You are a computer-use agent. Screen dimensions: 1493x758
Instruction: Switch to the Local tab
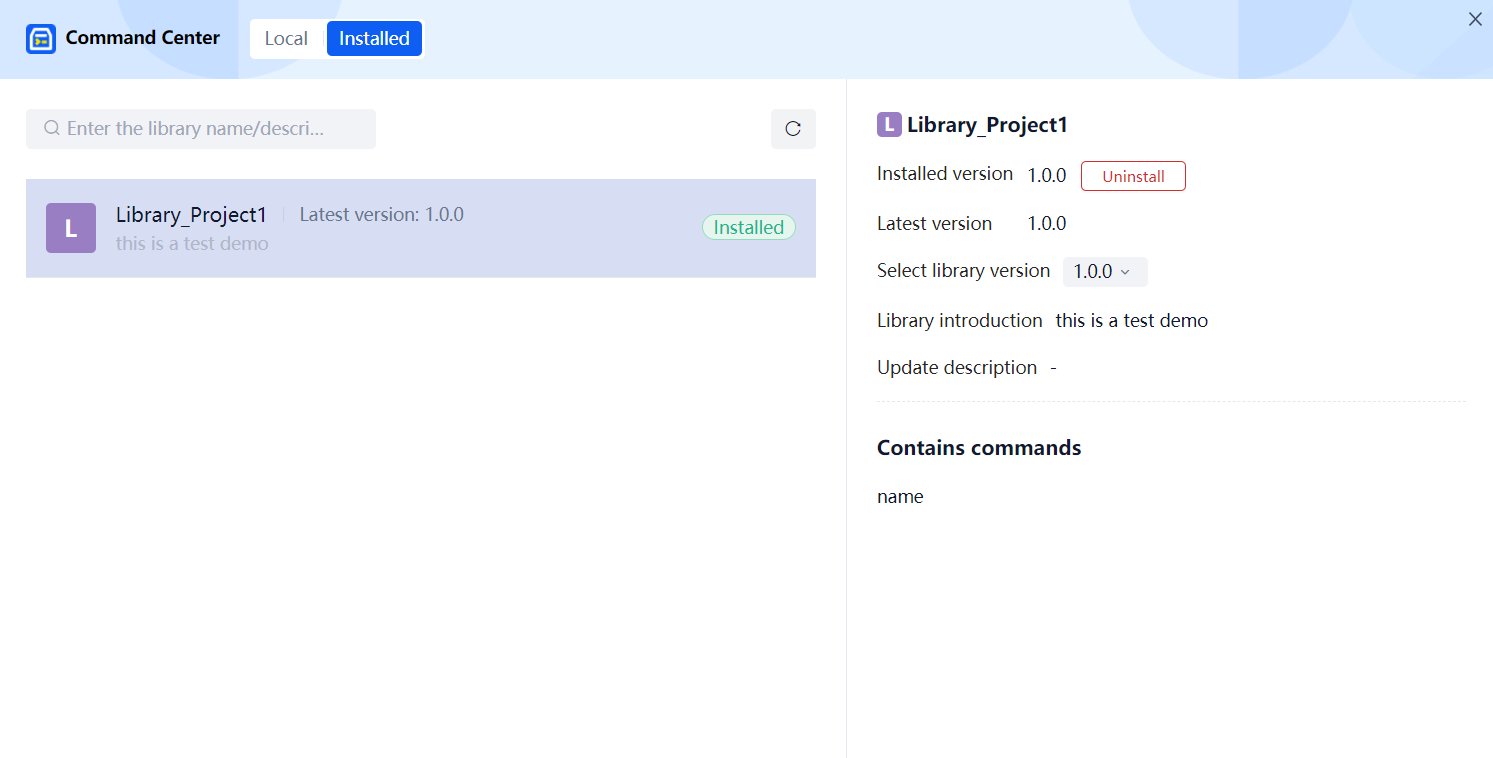pos(286,39)
